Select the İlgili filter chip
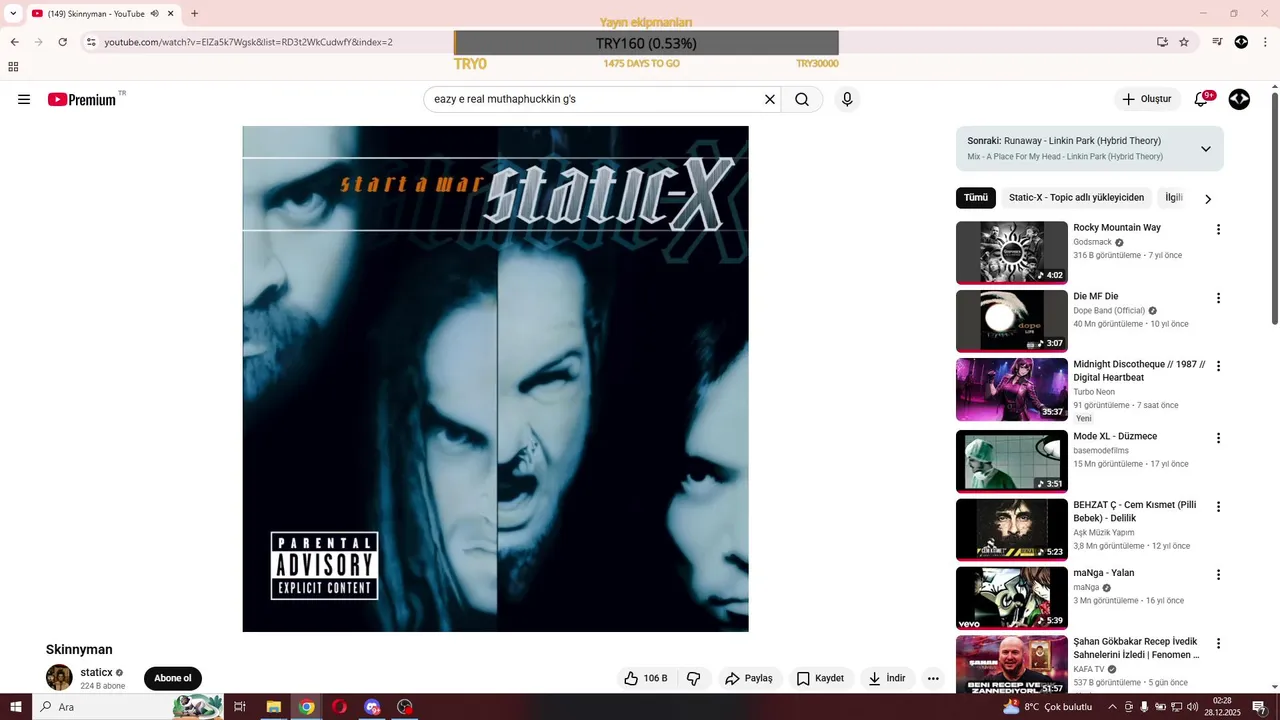Screen dimensions: 1280x720 point(1174,198)
